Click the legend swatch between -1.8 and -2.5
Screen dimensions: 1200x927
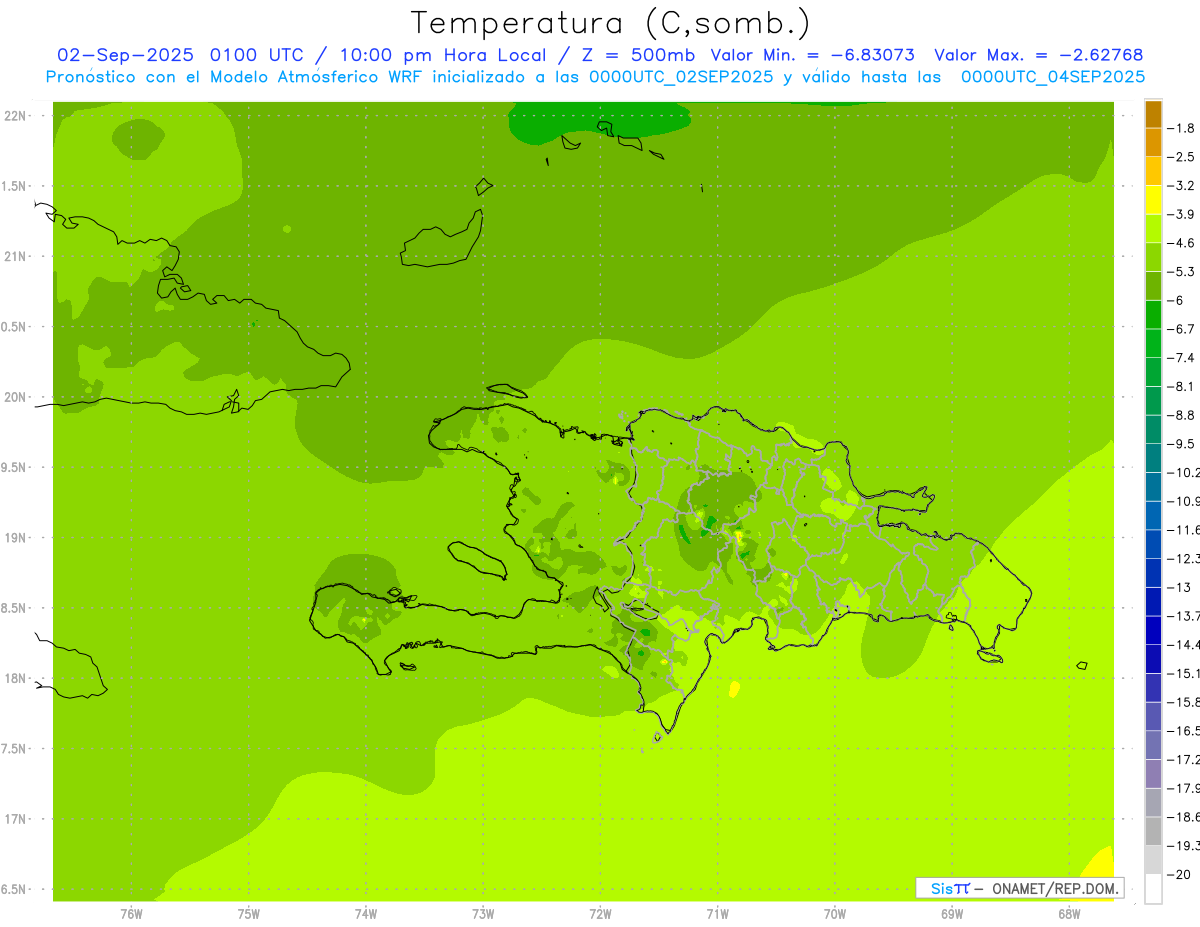pos(1153,142)
